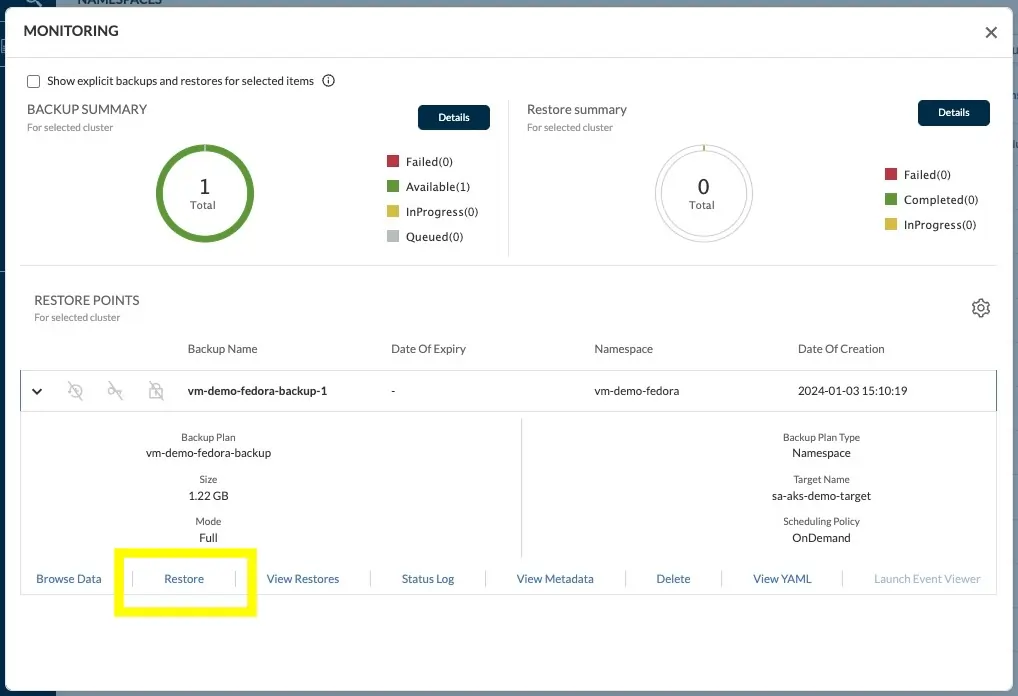
Task: Click the Namespace column header
Action: point(623,349)
